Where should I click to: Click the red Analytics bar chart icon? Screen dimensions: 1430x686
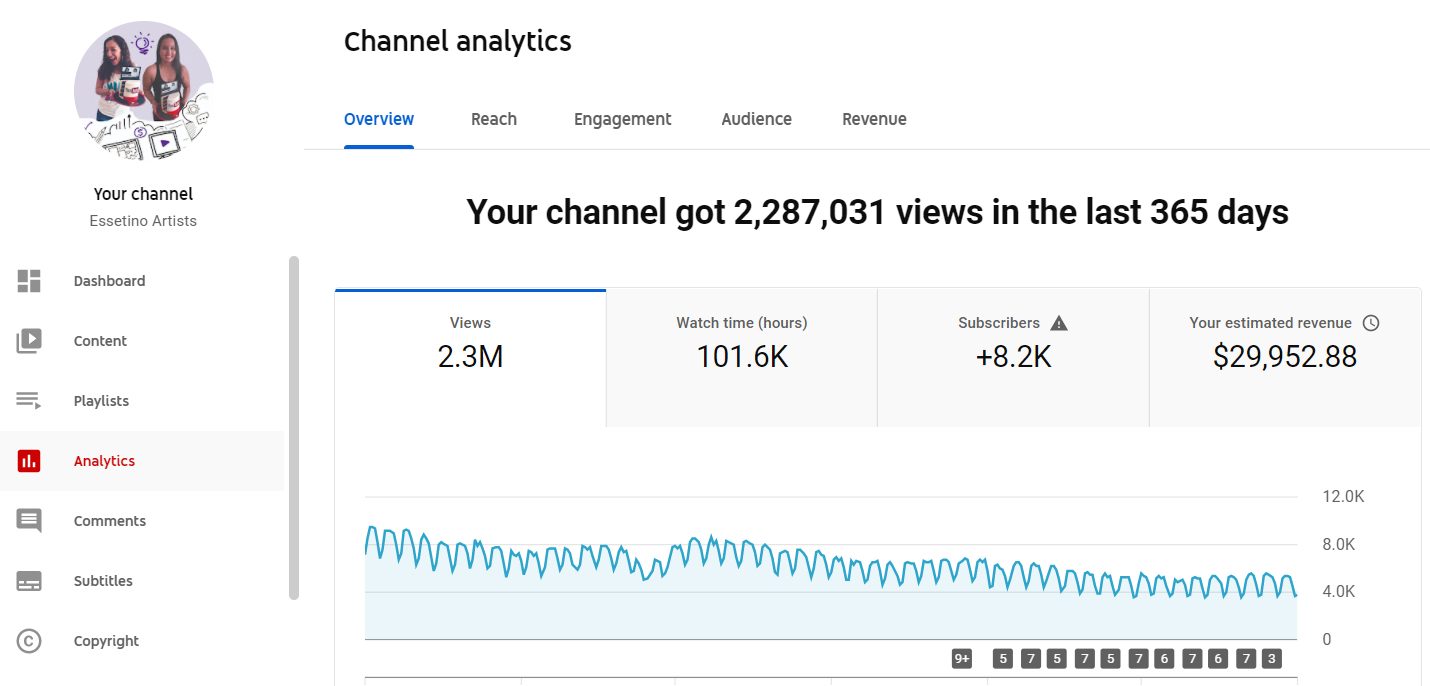[x=29, y=461]
